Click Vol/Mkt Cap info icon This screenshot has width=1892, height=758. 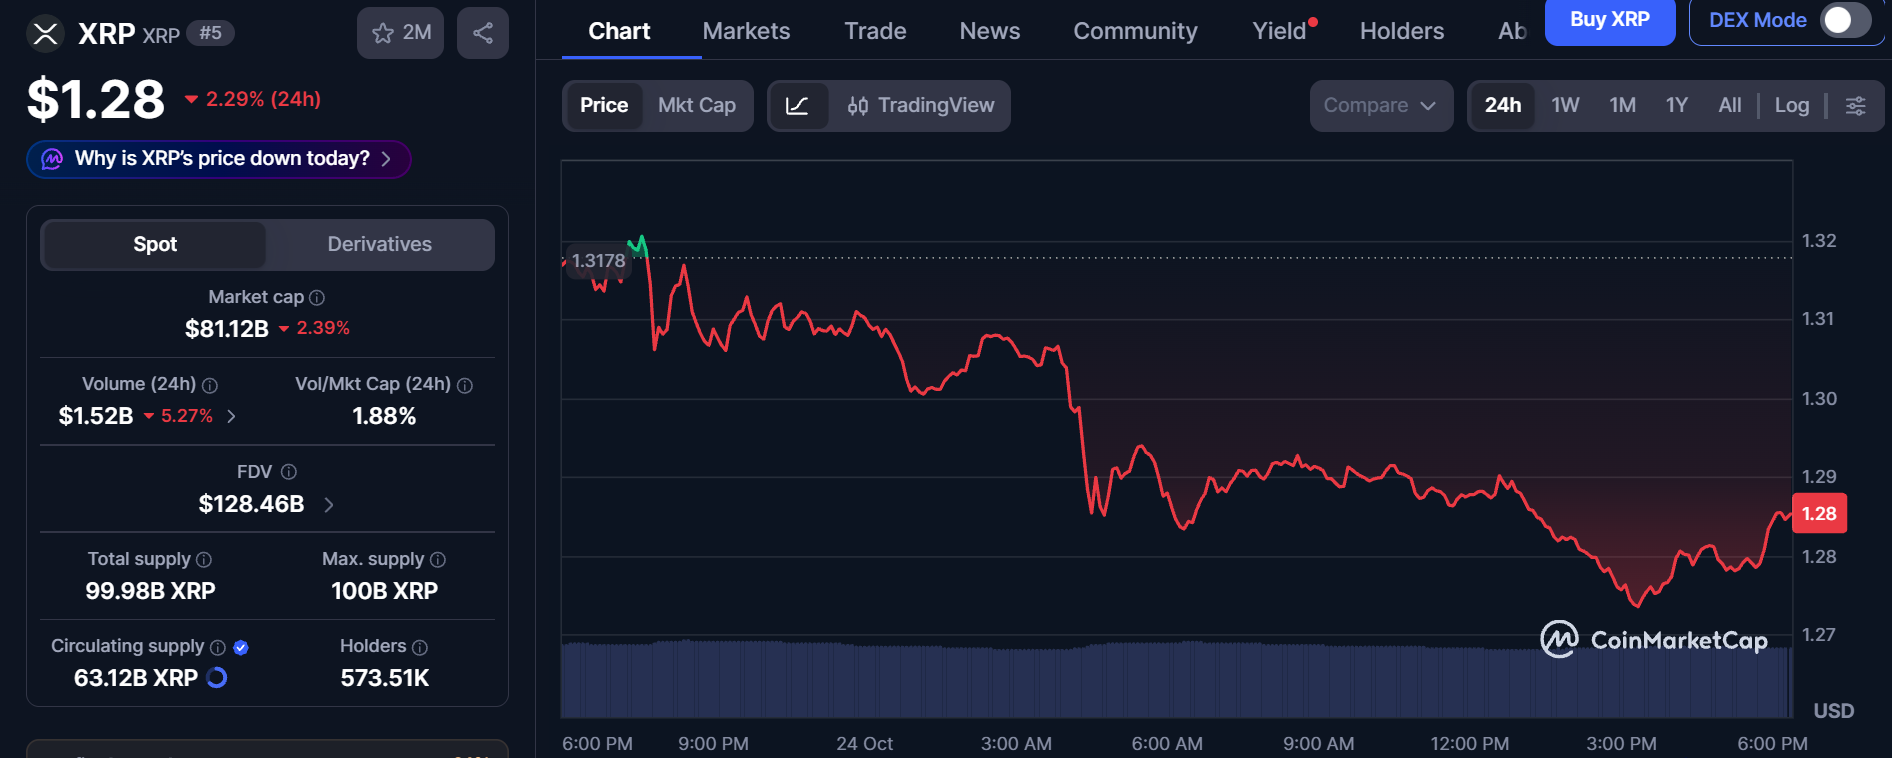pos(465,385)
